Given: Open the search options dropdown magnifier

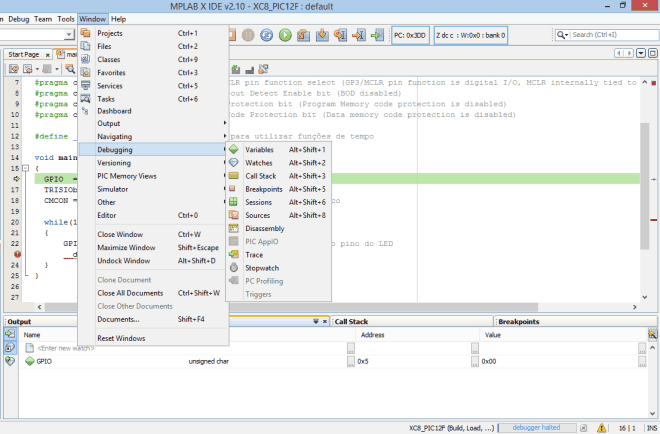Looking at the screenshot, I should tap(562, 35).
